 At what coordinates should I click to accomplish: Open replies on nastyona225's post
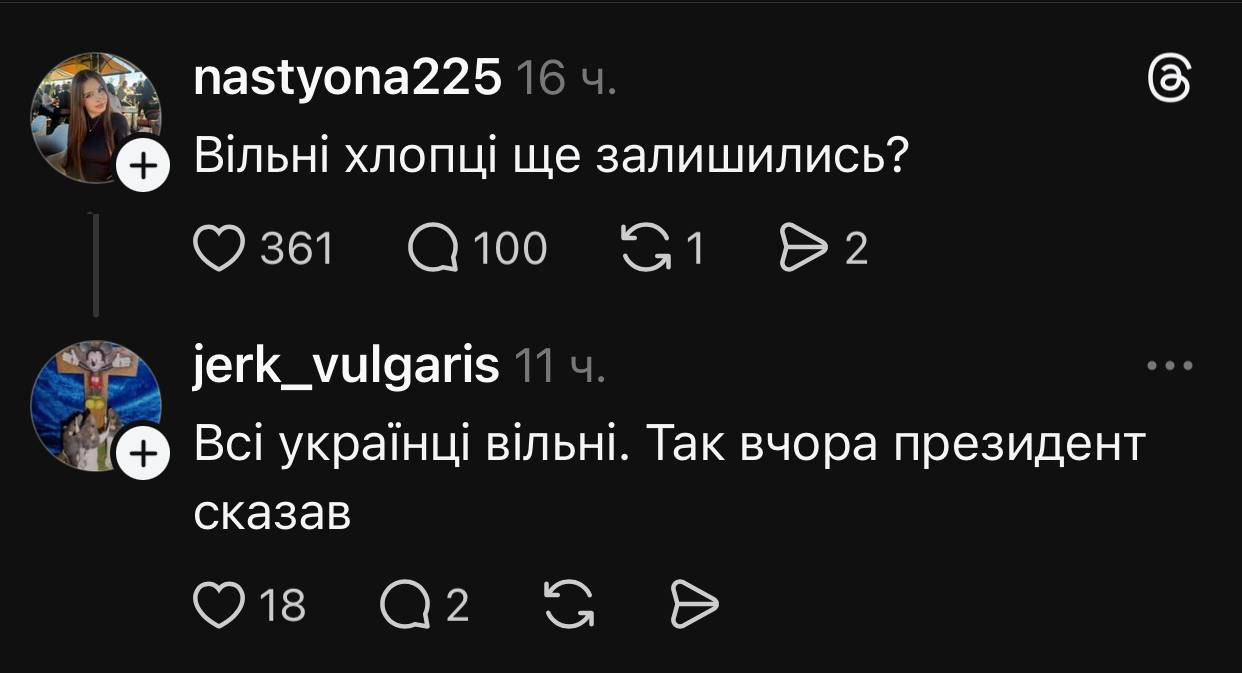tap(431, 249)
